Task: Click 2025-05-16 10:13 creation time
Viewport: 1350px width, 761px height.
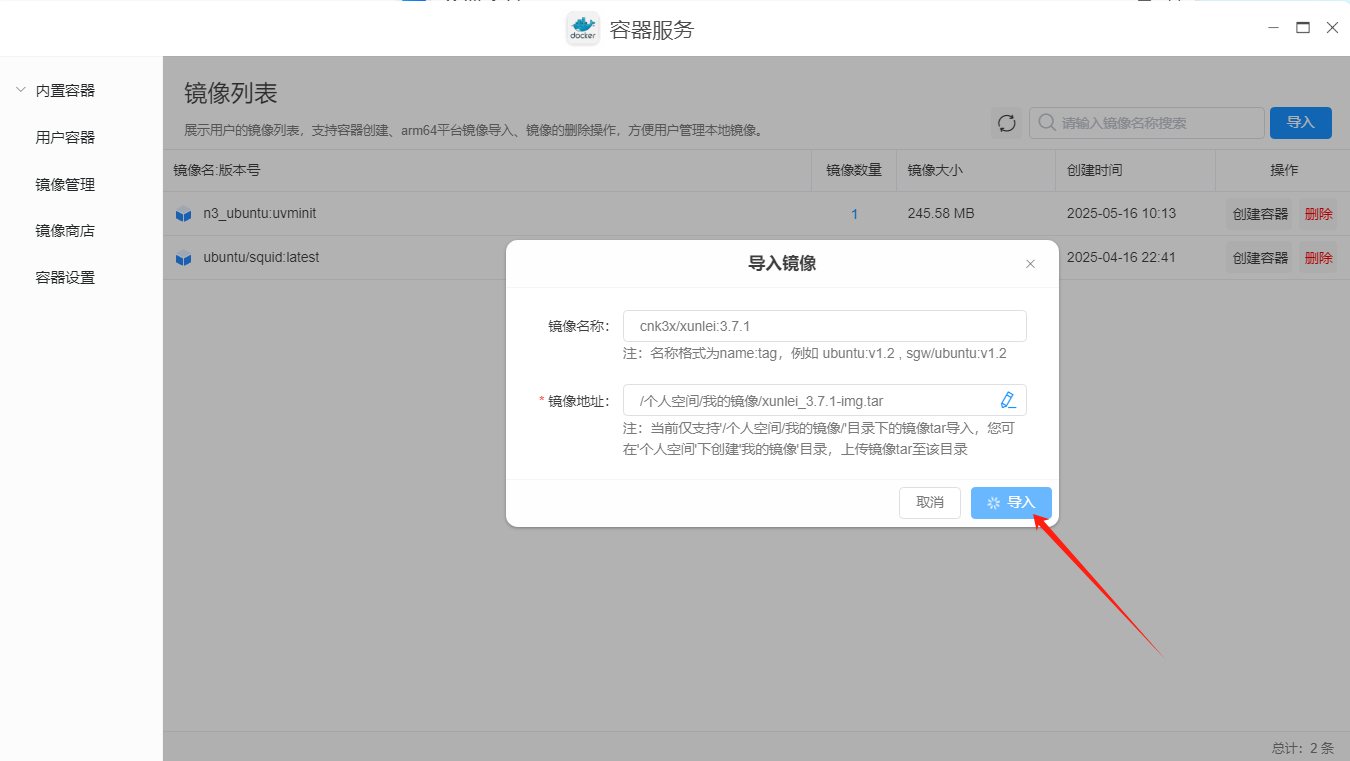Action: (x=1121, y=214)
